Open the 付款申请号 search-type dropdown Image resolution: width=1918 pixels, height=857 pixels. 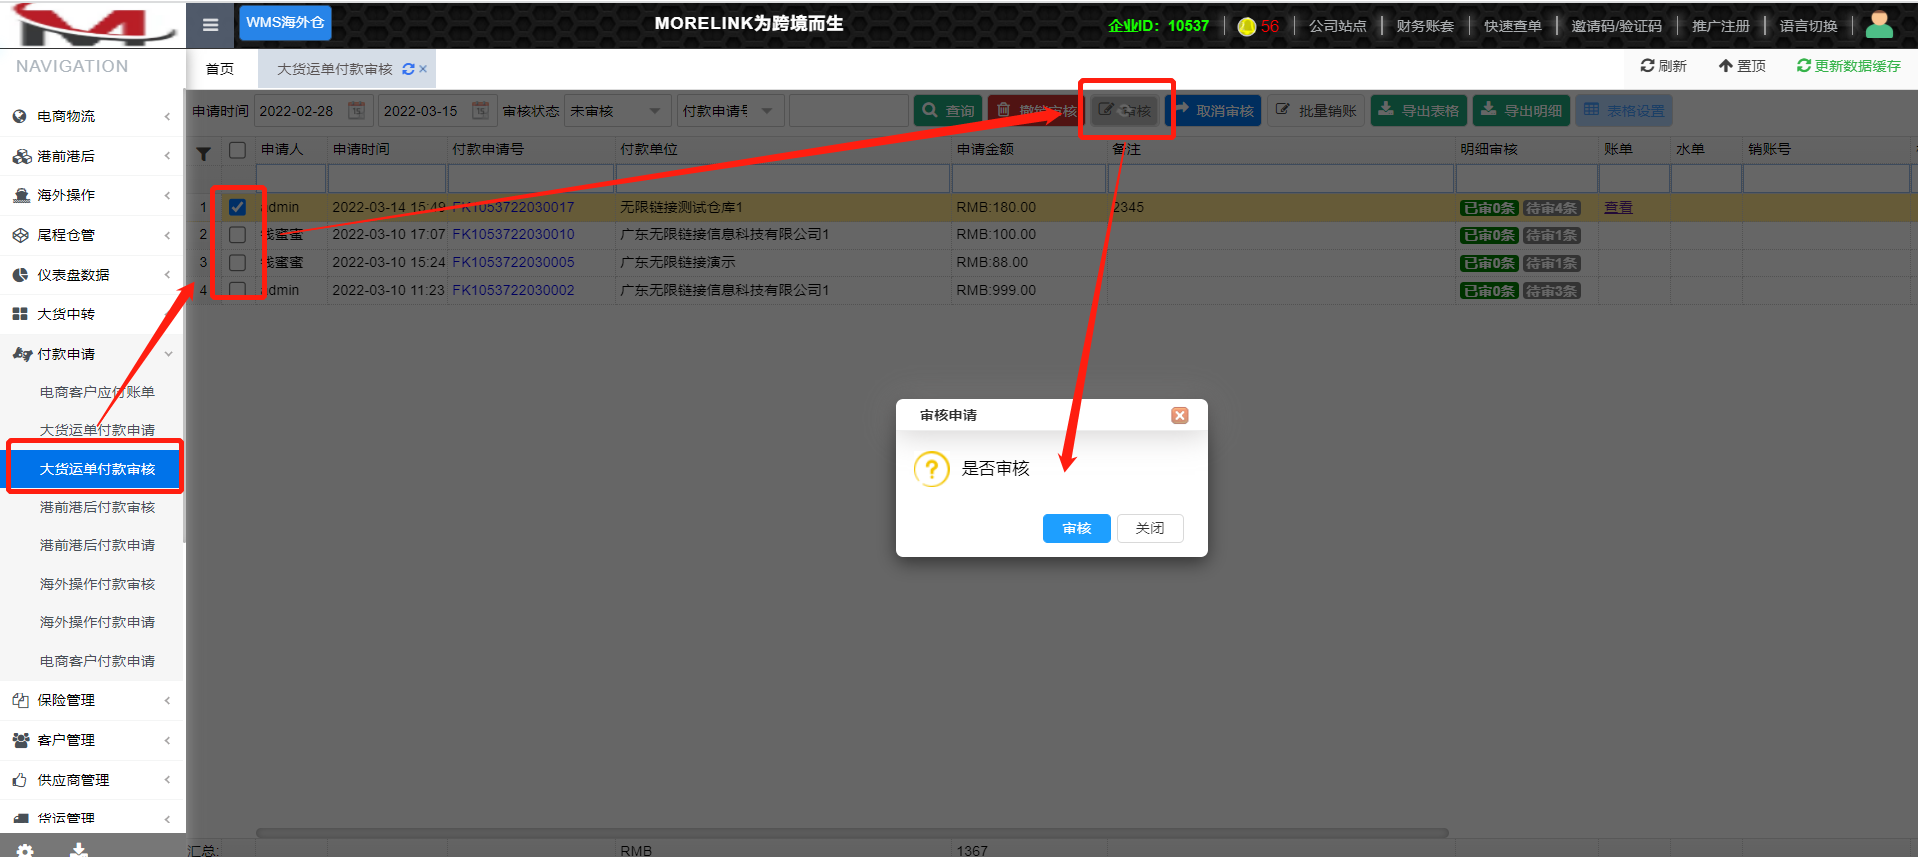pyautogui.click(x=730, y=111)
